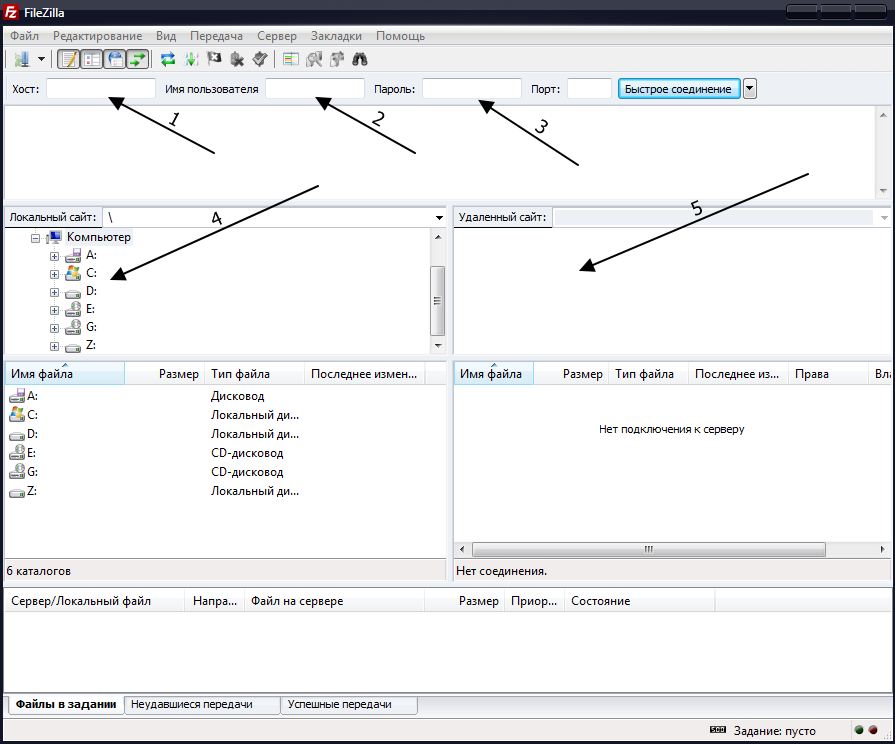Screen dimensions: 895x744
Task: Refresh the file and folder lists
Action: (x=168, y=59)
